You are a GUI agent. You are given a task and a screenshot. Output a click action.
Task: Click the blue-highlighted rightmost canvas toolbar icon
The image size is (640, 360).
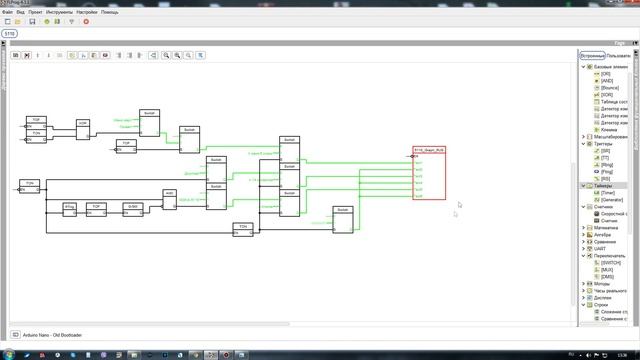200,55
